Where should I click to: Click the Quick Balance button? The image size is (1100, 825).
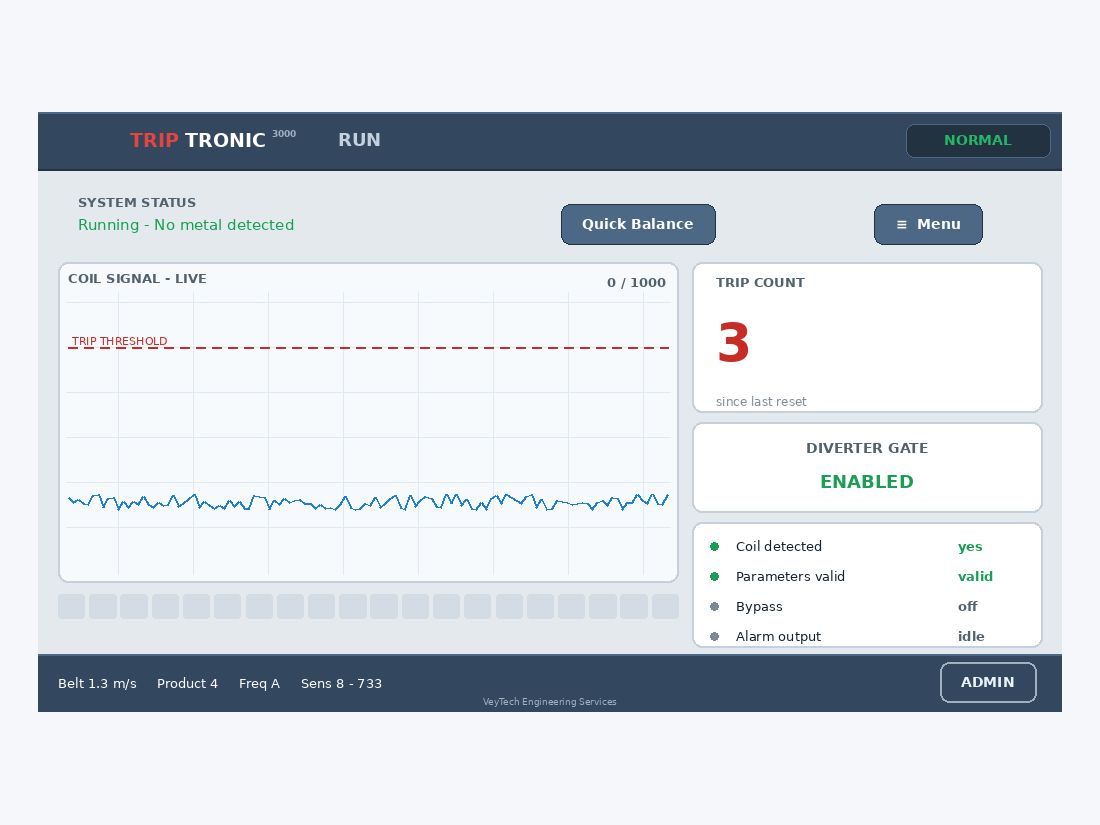pos(638,224)
